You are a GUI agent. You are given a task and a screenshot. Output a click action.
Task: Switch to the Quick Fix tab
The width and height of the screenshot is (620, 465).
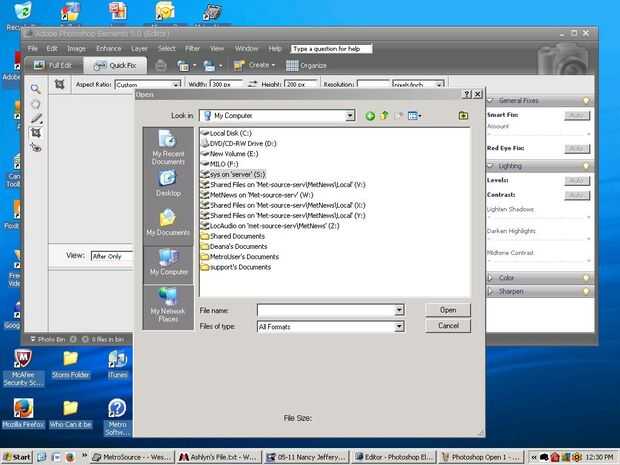pyautogui.click(x=115, y=65)
